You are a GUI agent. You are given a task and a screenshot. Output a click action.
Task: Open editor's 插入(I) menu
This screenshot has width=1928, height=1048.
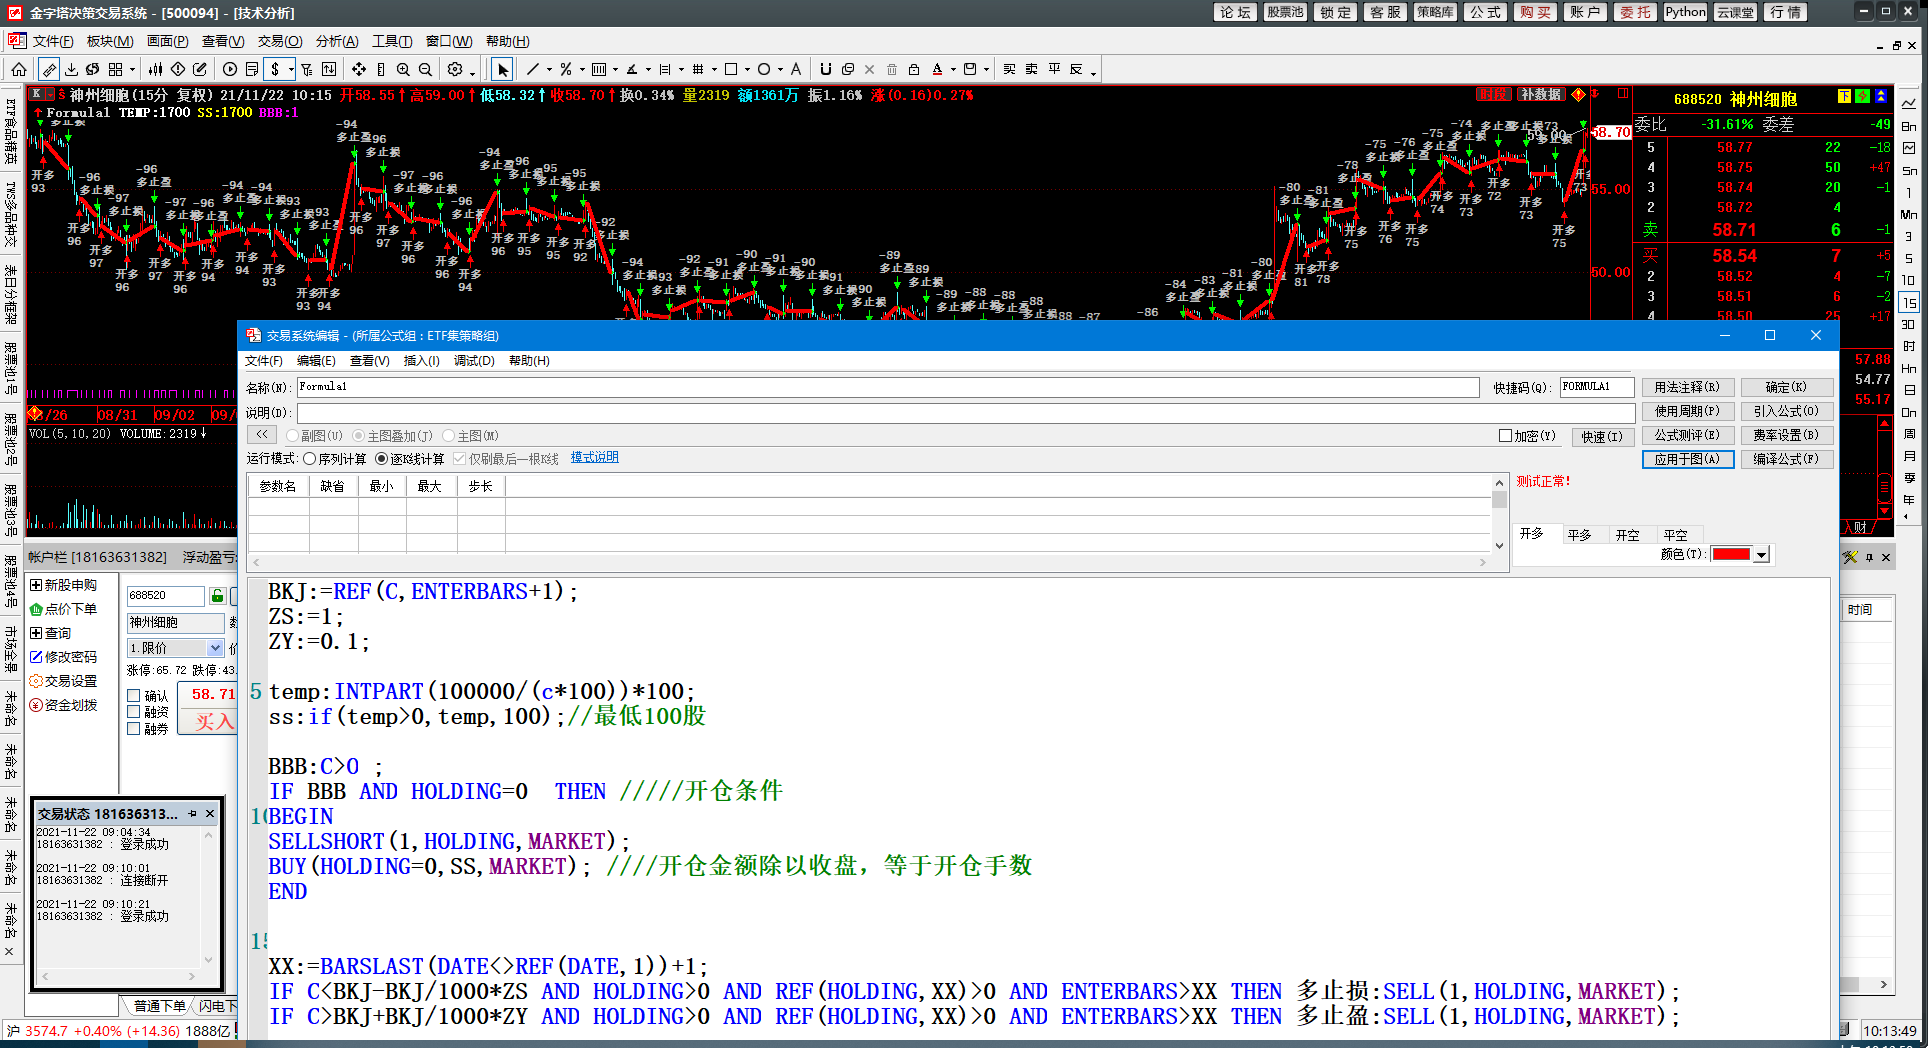[x=421, y=361]
